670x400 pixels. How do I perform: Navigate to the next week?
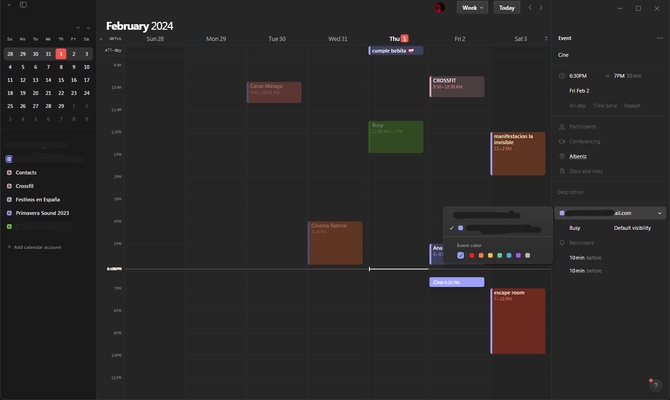541,8
